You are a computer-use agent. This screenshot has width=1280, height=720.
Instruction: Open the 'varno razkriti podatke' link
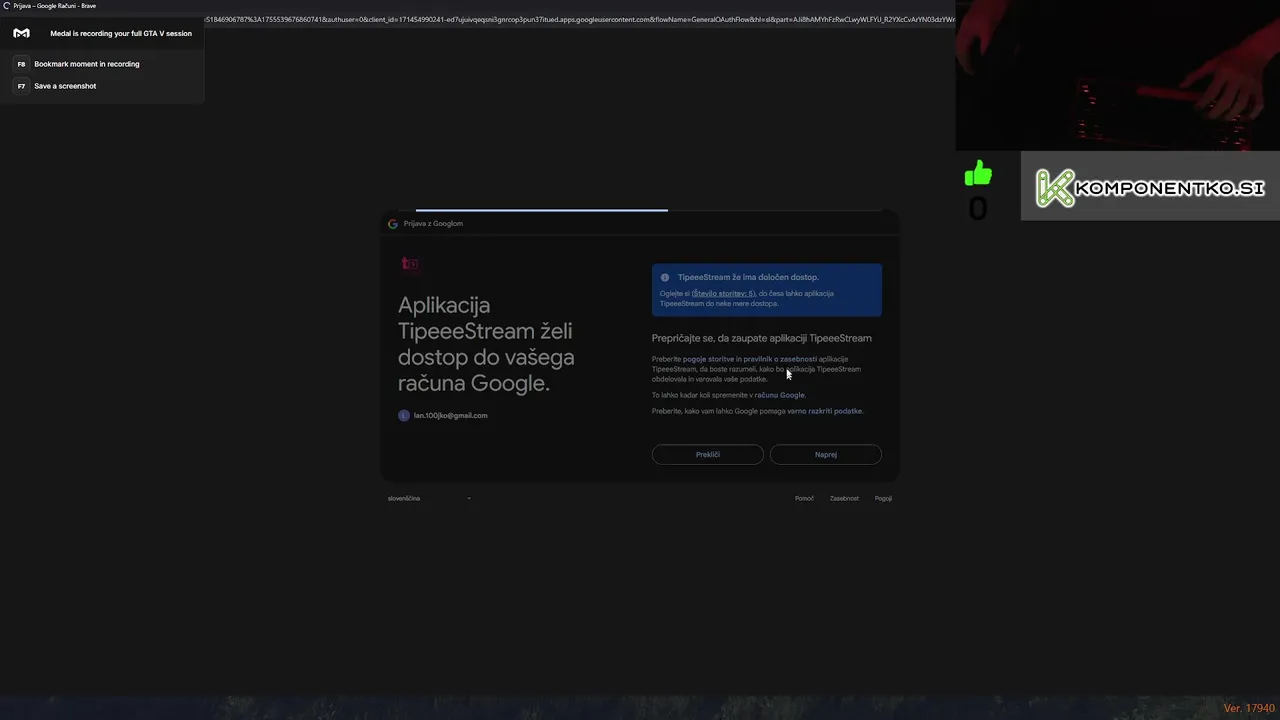824,411
